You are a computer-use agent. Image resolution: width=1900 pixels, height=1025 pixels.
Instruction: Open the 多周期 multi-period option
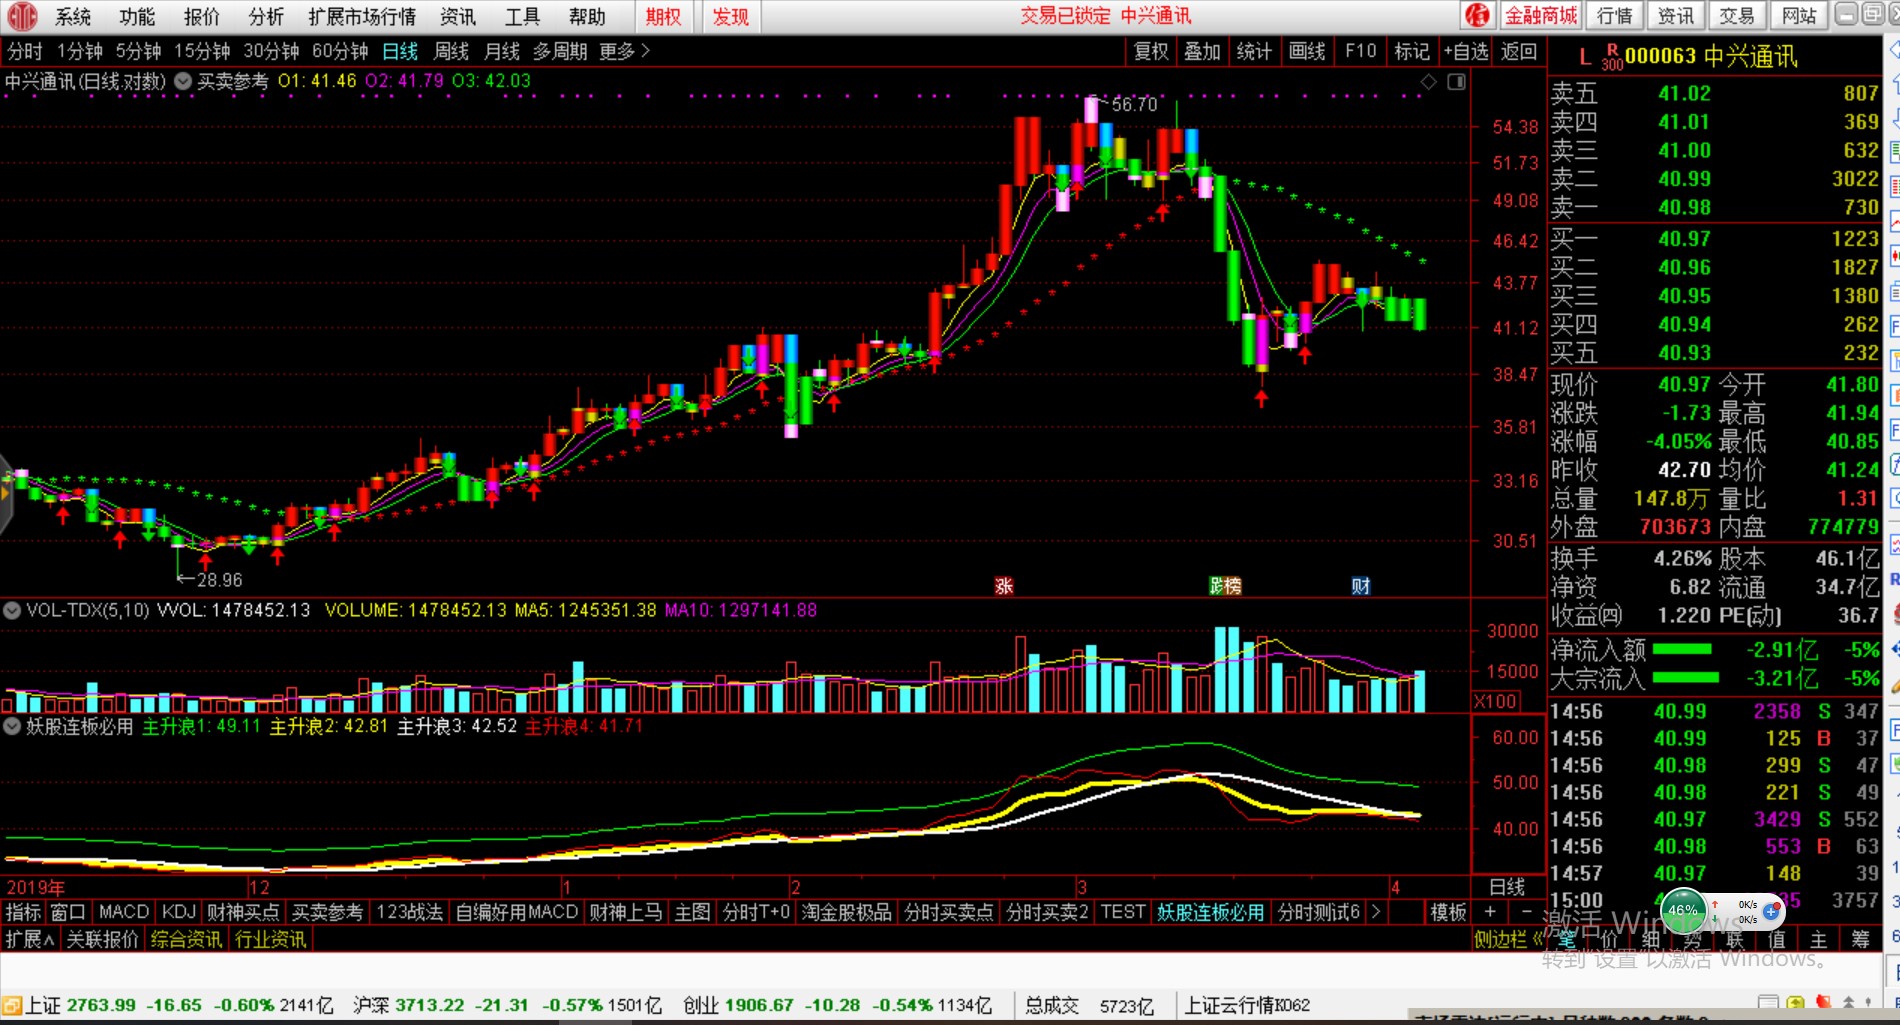coord(560,51)
